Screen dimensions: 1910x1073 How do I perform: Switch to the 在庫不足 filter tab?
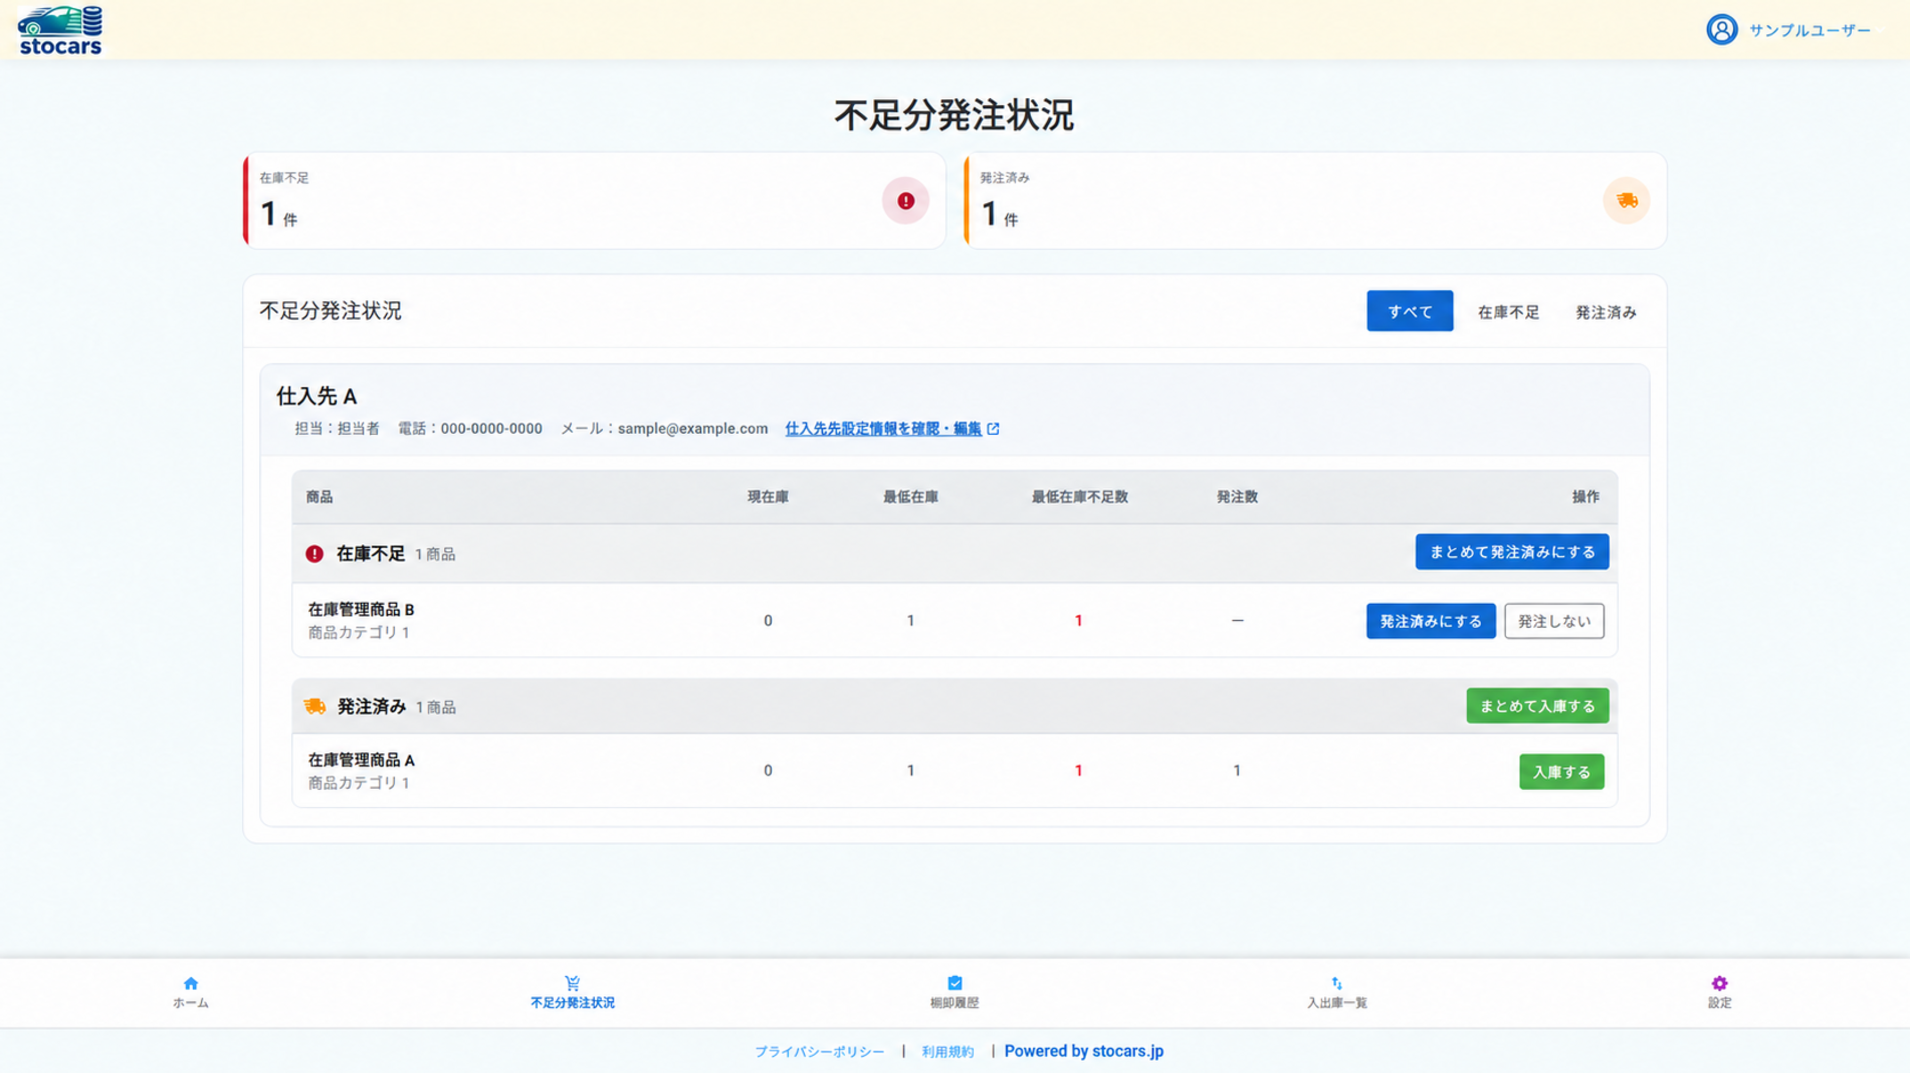[1508, 312]
